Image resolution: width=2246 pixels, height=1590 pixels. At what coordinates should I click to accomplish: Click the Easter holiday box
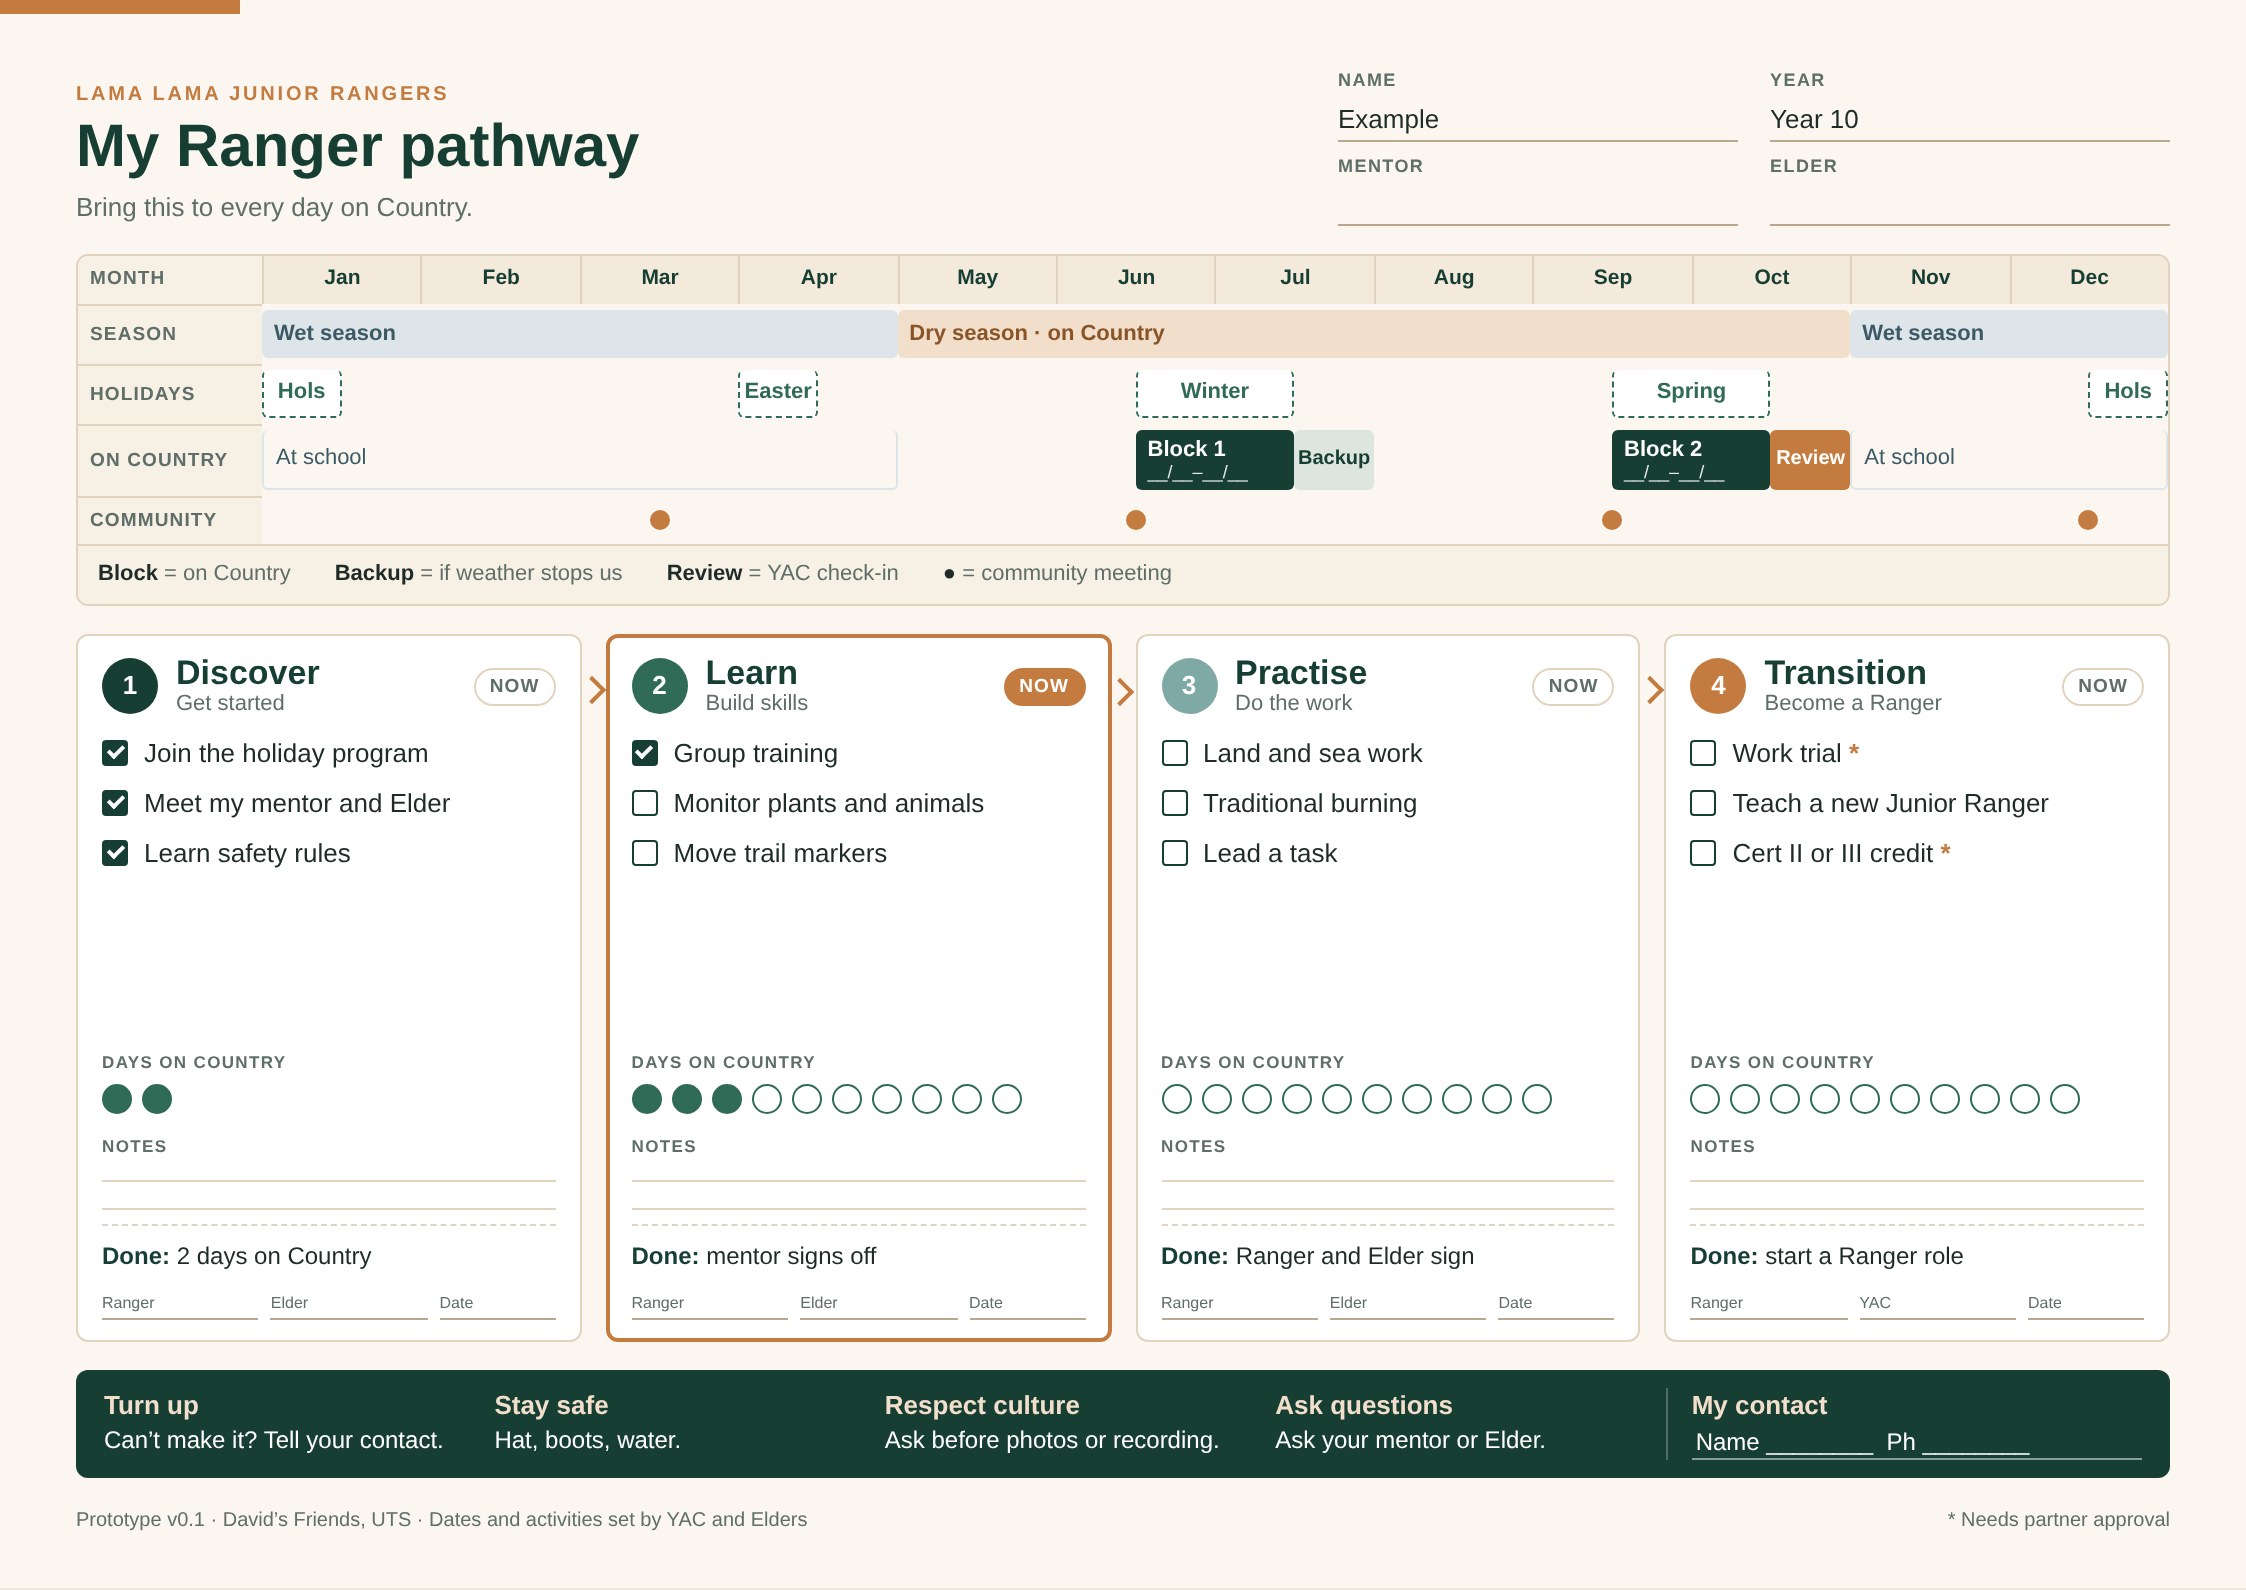(x=778, y=393)
